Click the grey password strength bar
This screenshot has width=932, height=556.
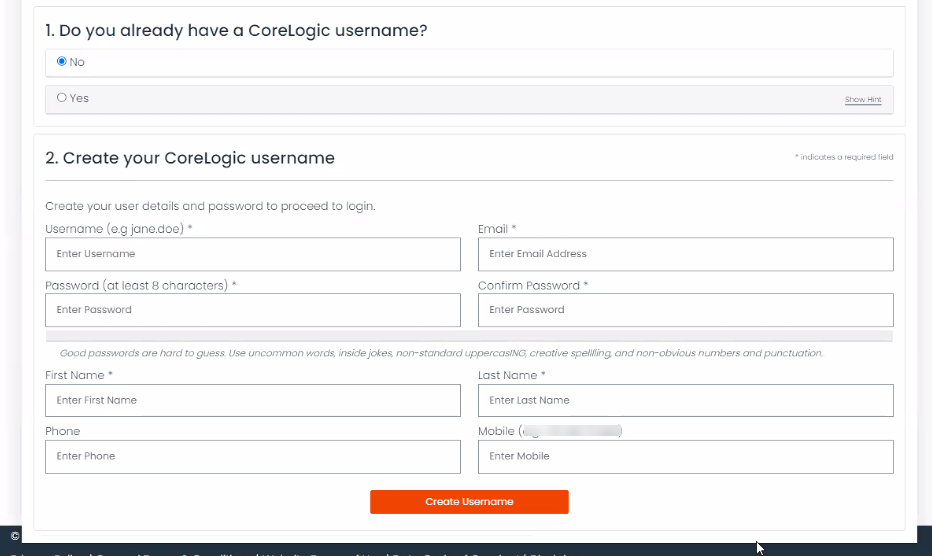[469, 336]
